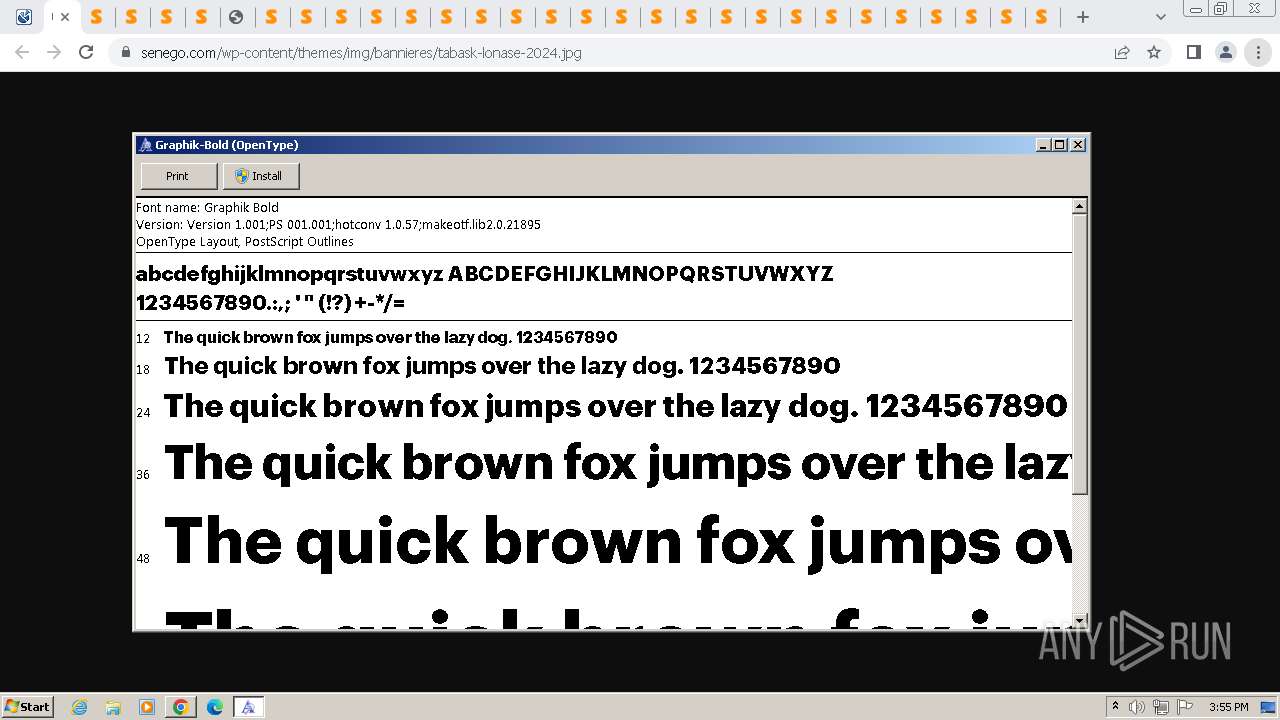The image size is (1280, 720).
Task: Go forward in Chrome
Action: [x=54, y=52]
